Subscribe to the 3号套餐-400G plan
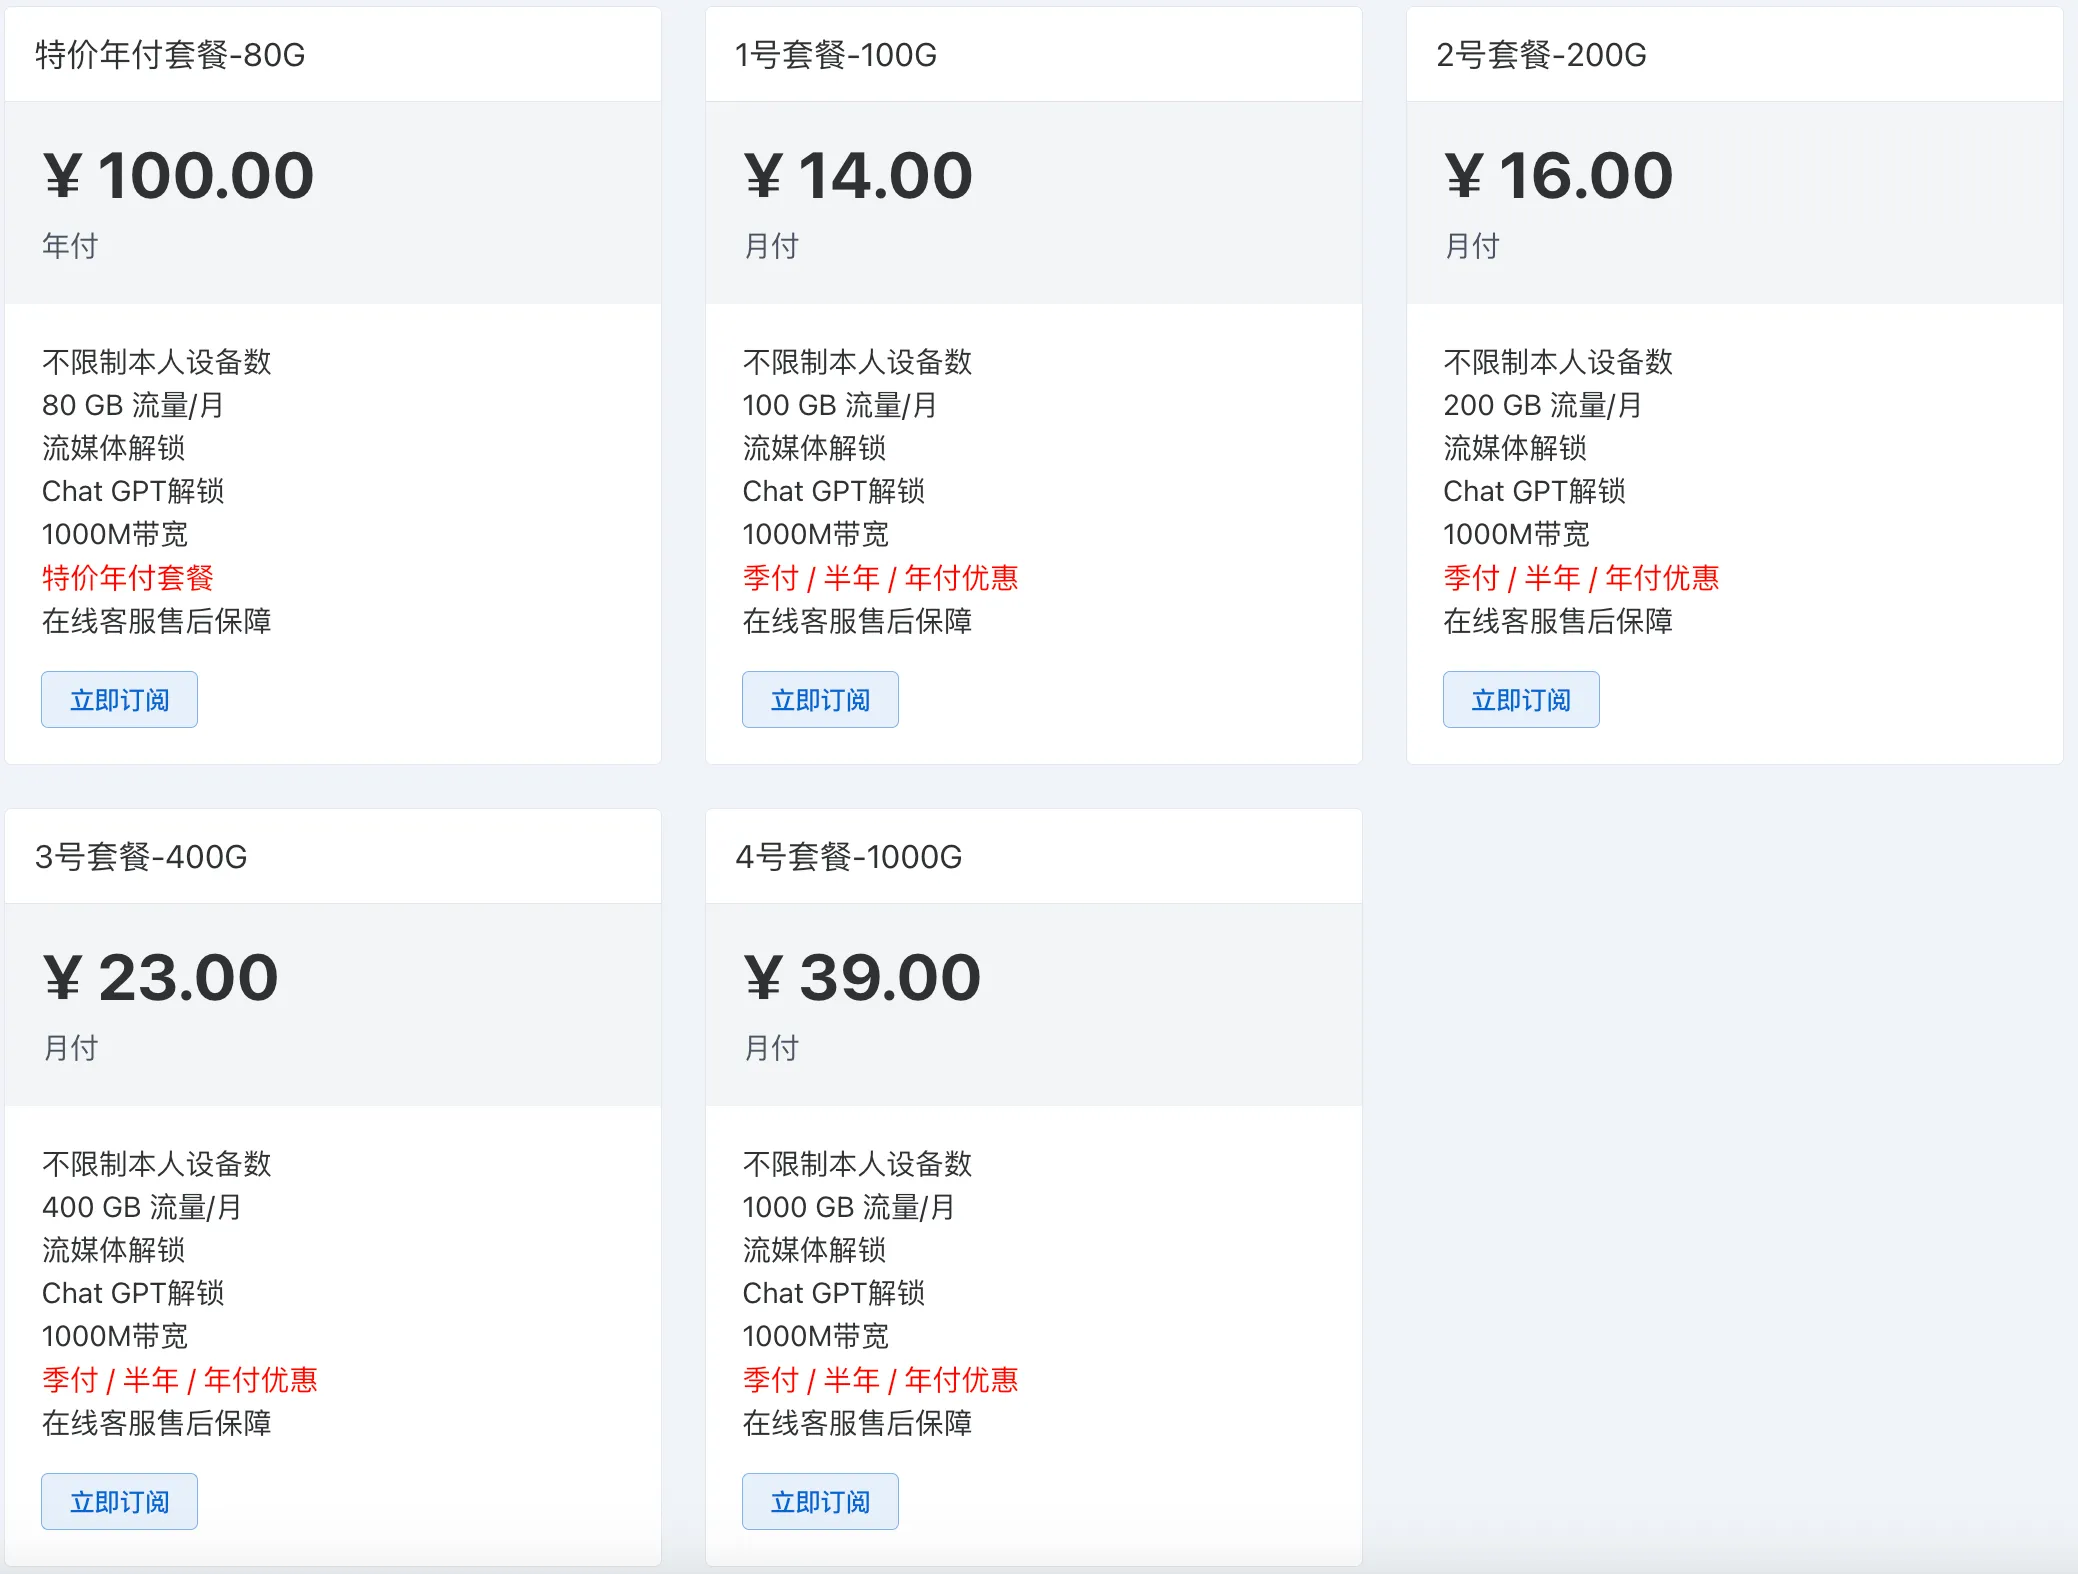2078x1574 pixels. click(119, 1501)
